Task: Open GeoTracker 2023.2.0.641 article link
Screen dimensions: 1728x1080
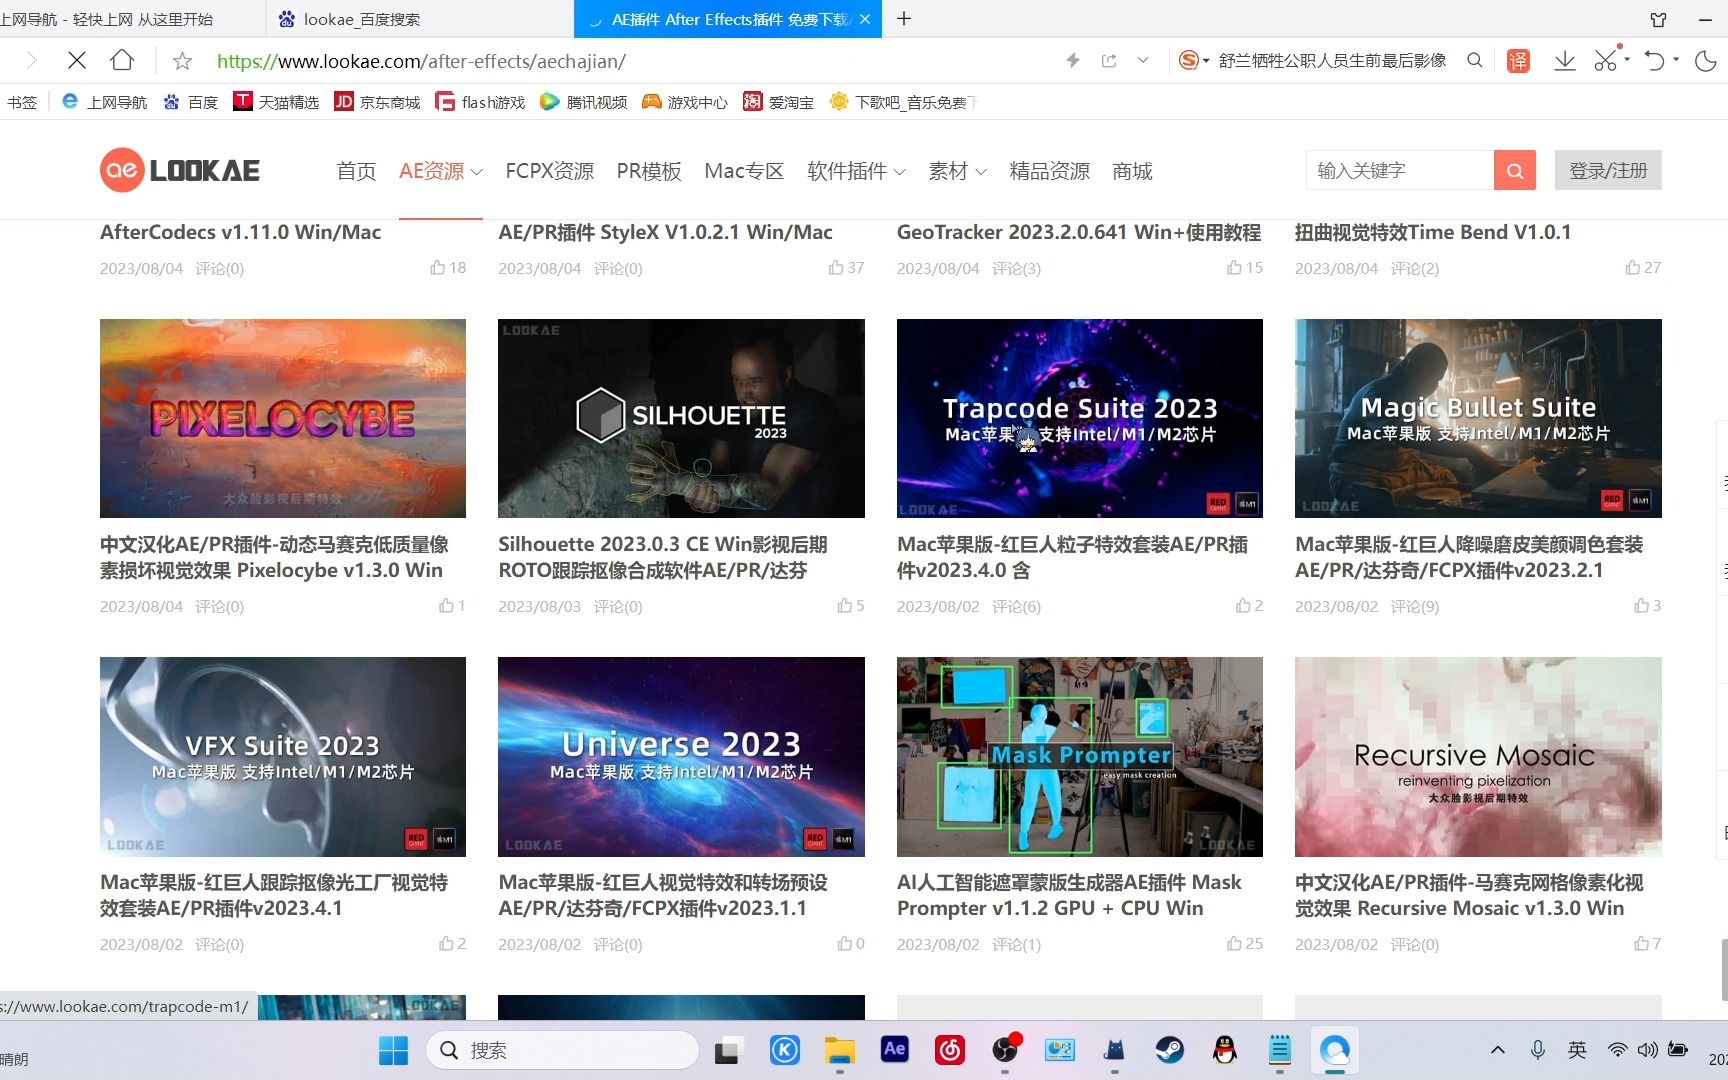Action: (x=1078, y=232)
